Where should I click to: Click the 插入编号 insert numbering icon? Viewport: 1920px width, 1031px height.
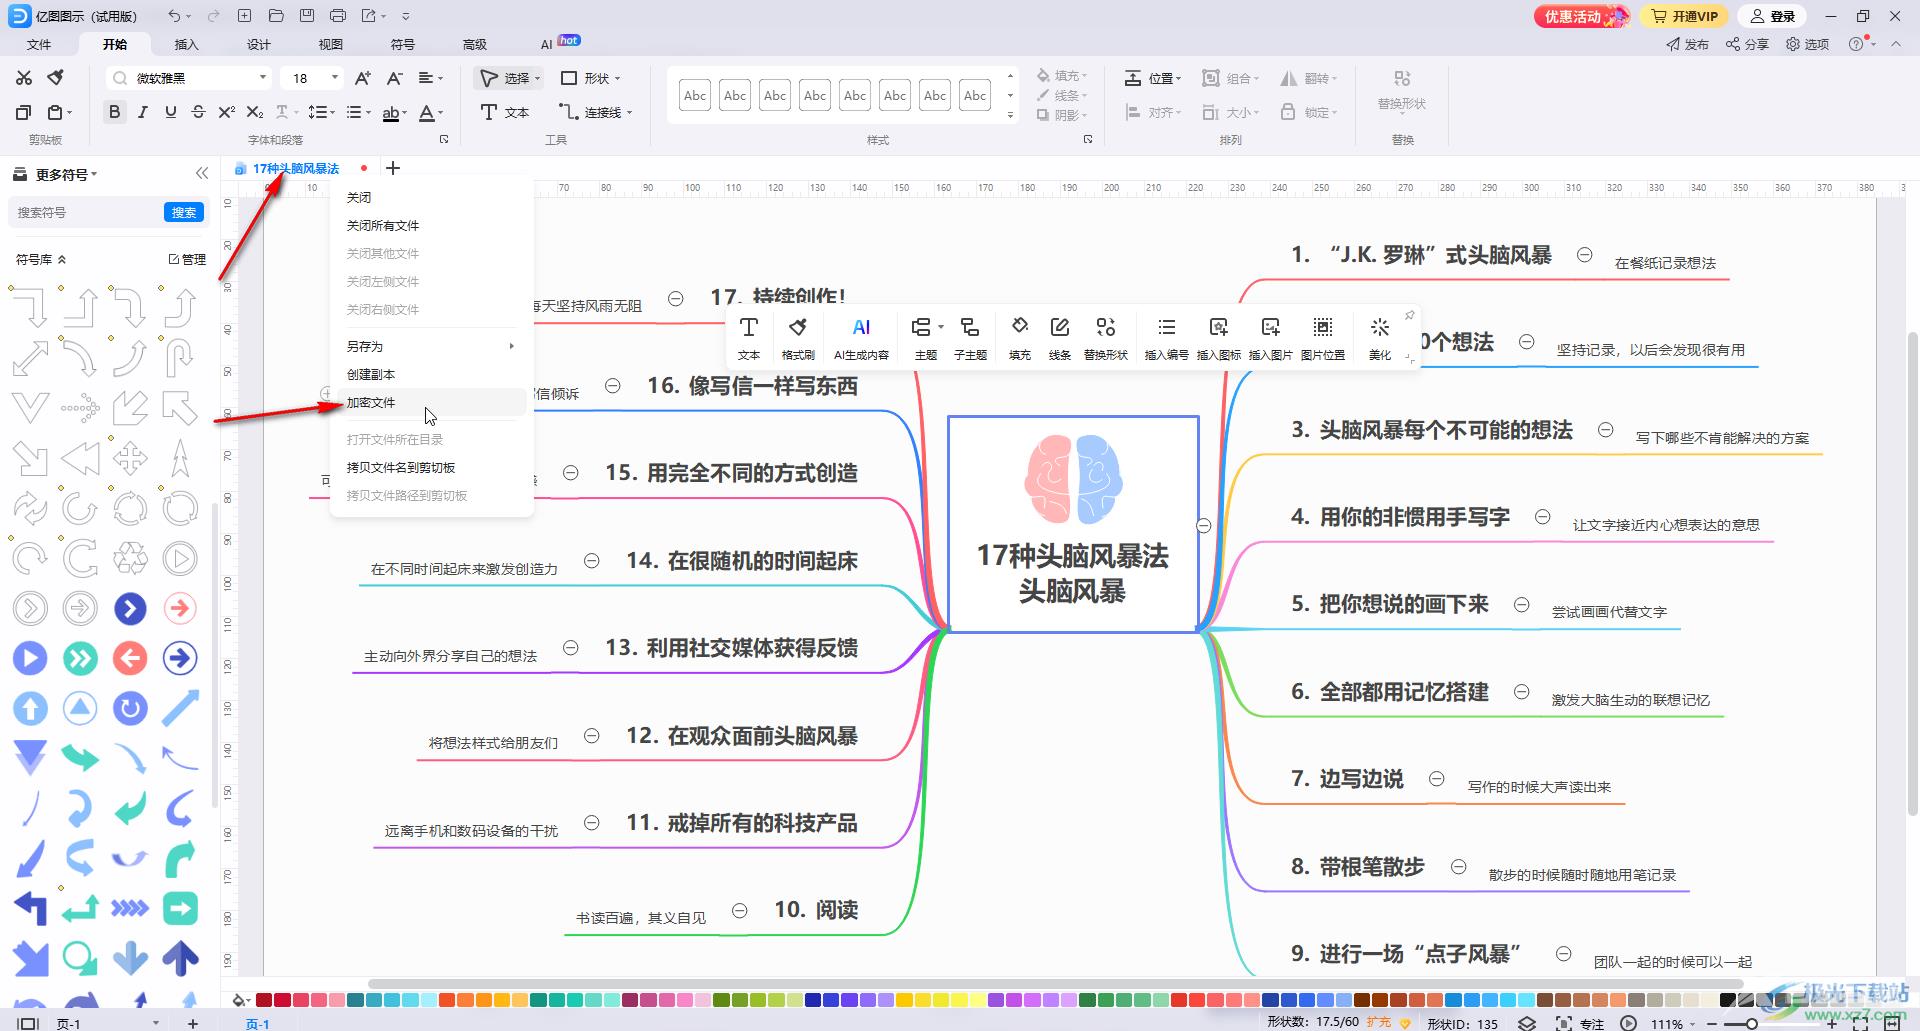[x=1166, y=338]
